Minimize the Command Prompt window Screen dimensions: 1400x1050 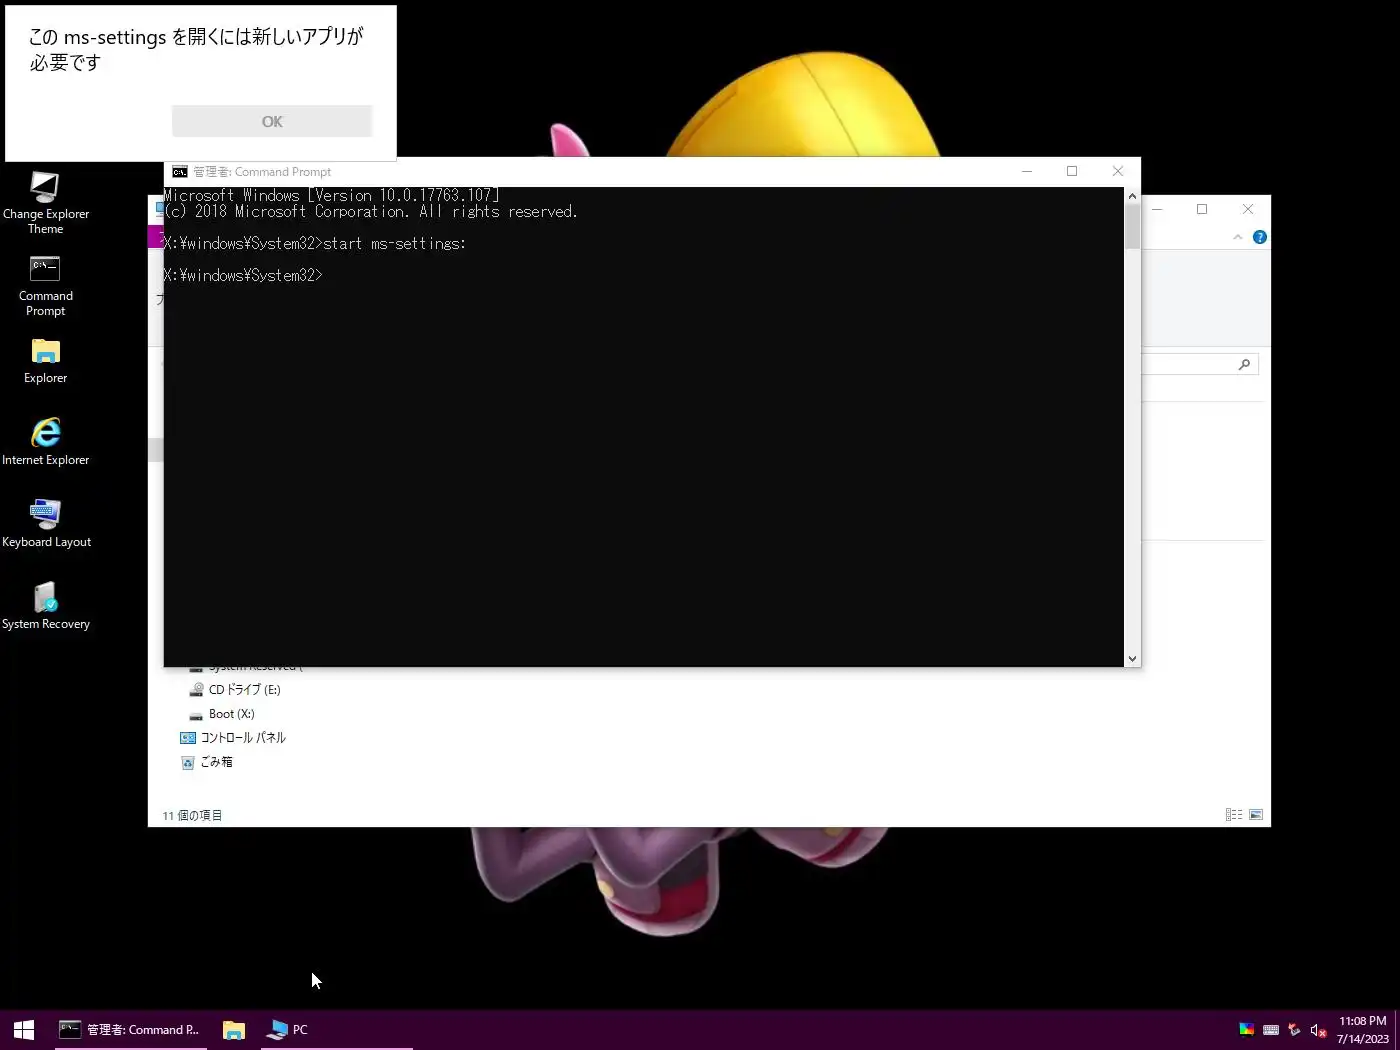point(1026,171)
